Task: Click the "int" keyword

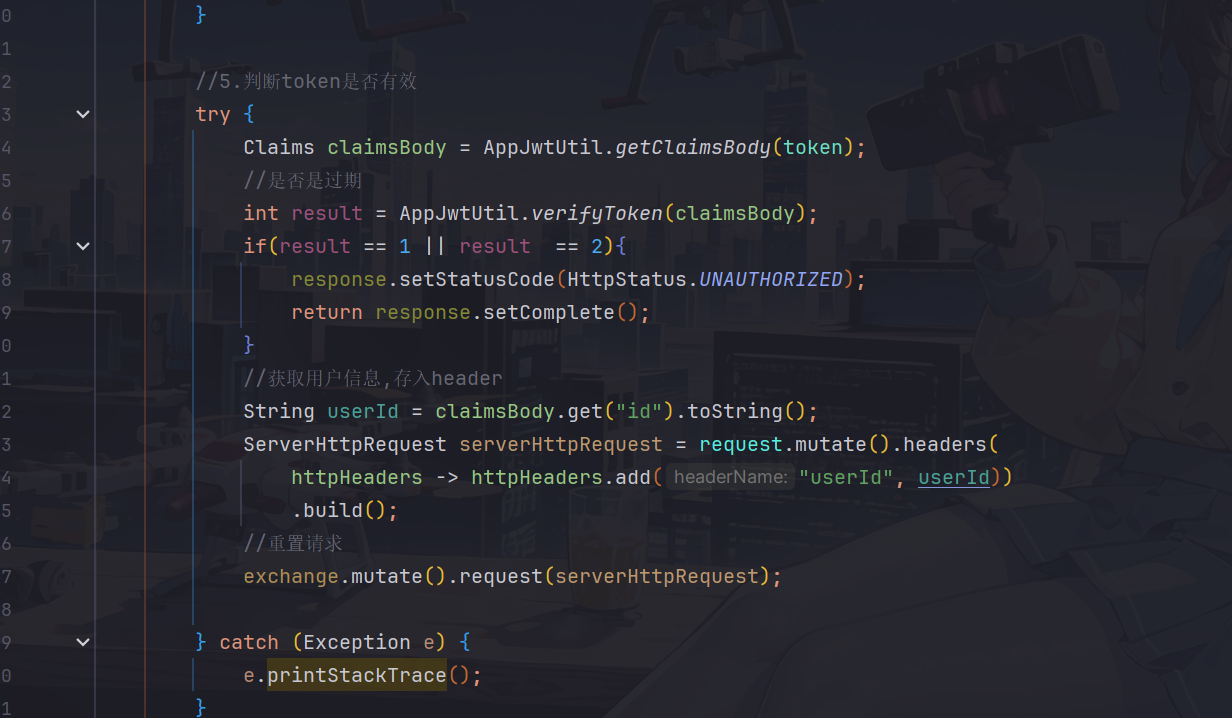Action: [x=261, y=213]
